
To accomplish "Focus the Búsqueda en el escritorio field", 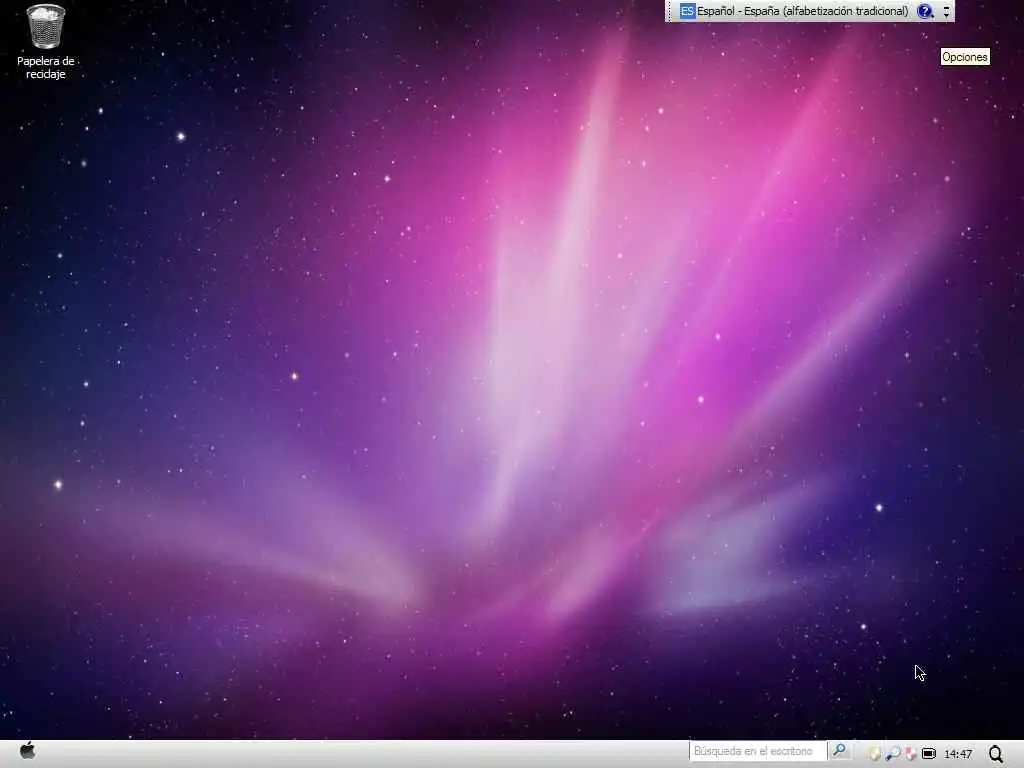I will click(758, 751).
